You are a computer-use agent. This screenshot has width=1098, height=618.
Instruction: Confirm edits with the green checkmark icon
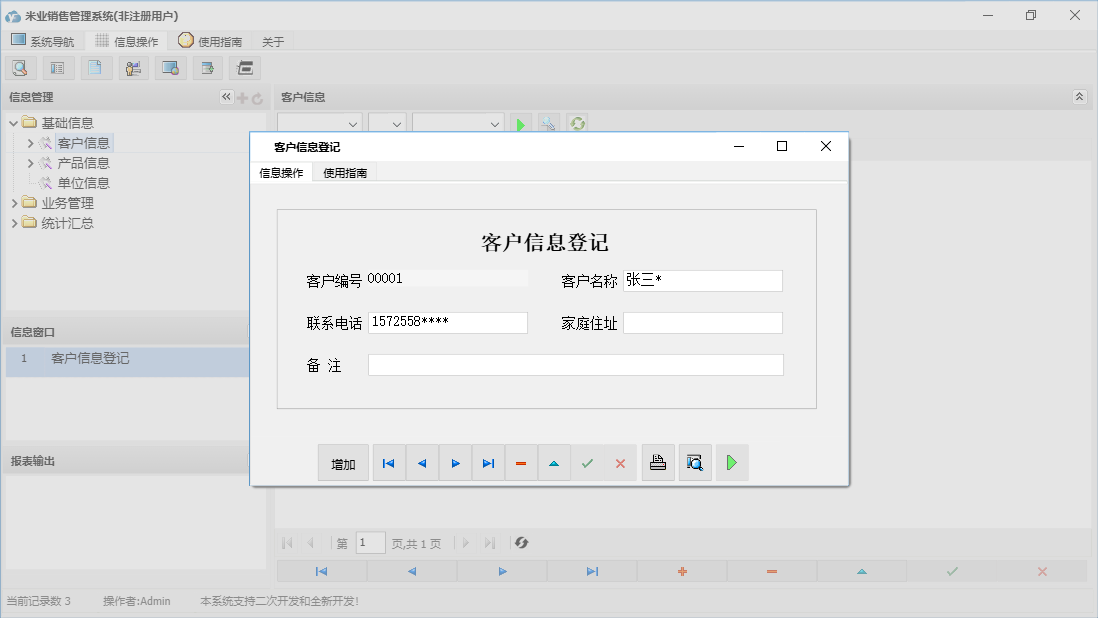coord(587,462)
